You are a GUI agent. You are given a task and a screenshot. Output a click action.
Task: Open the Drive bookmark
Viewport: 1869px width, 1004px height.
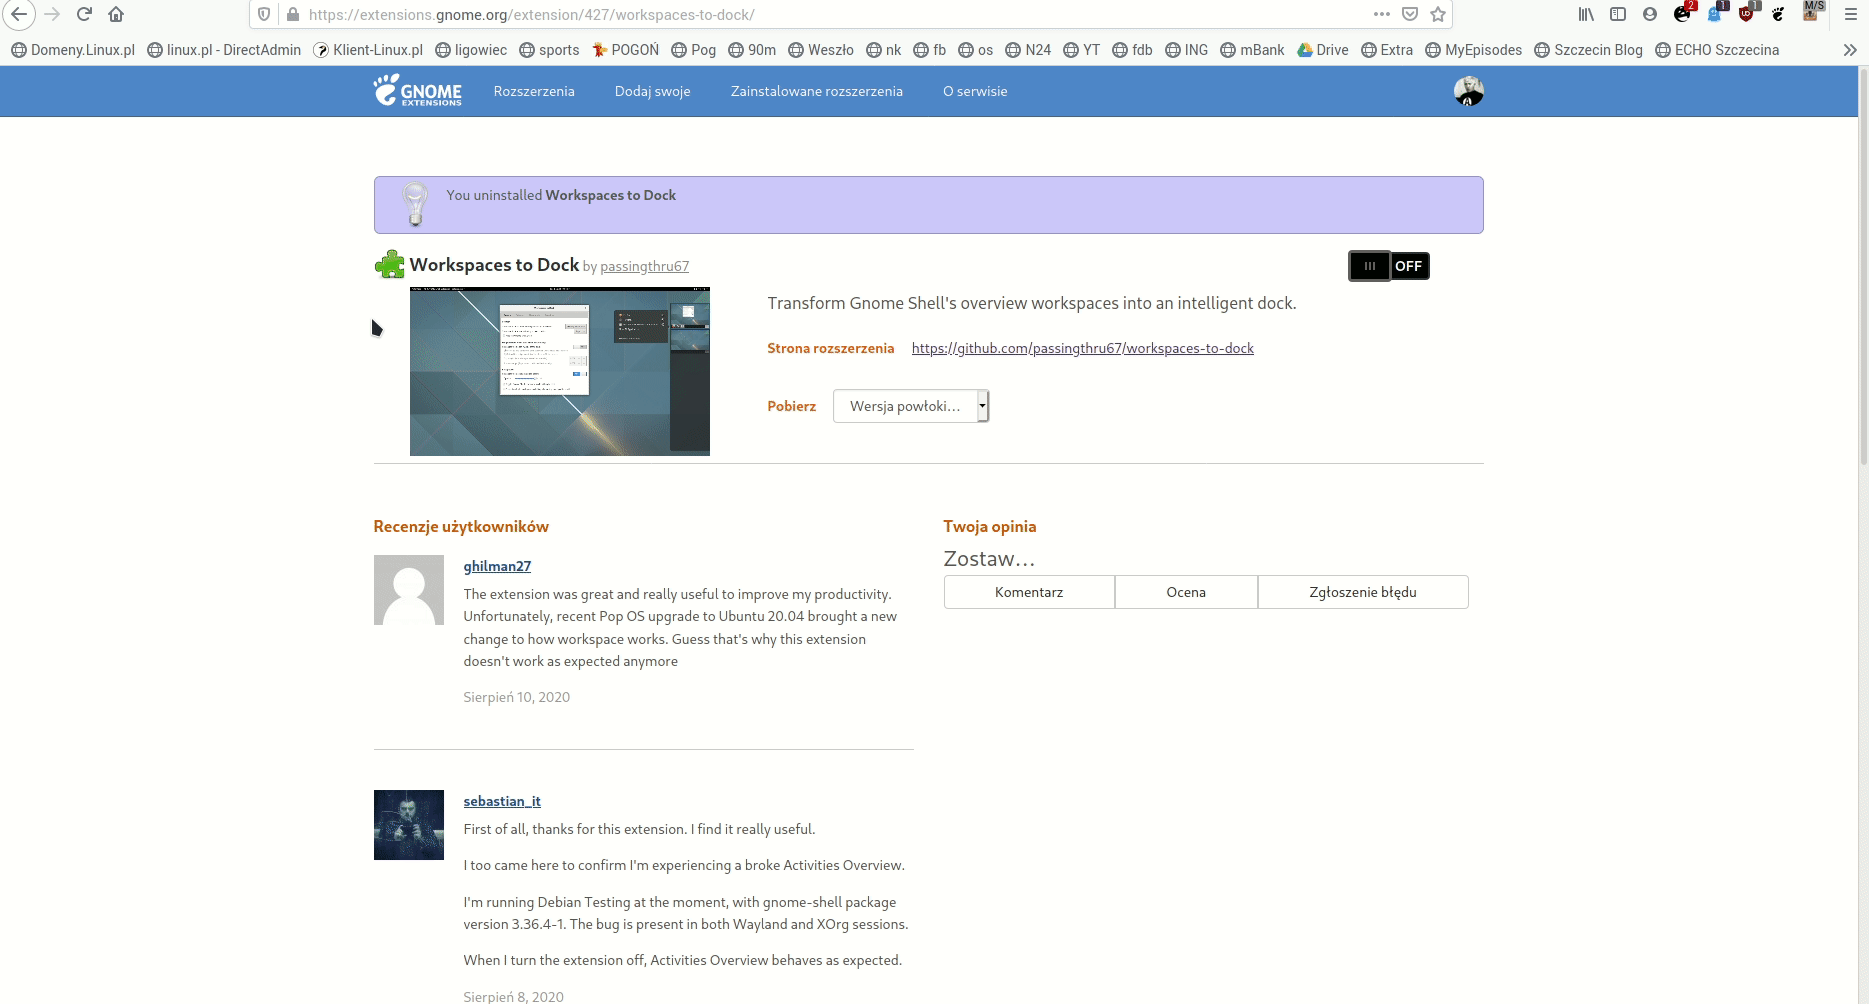tap(1322, 50)
